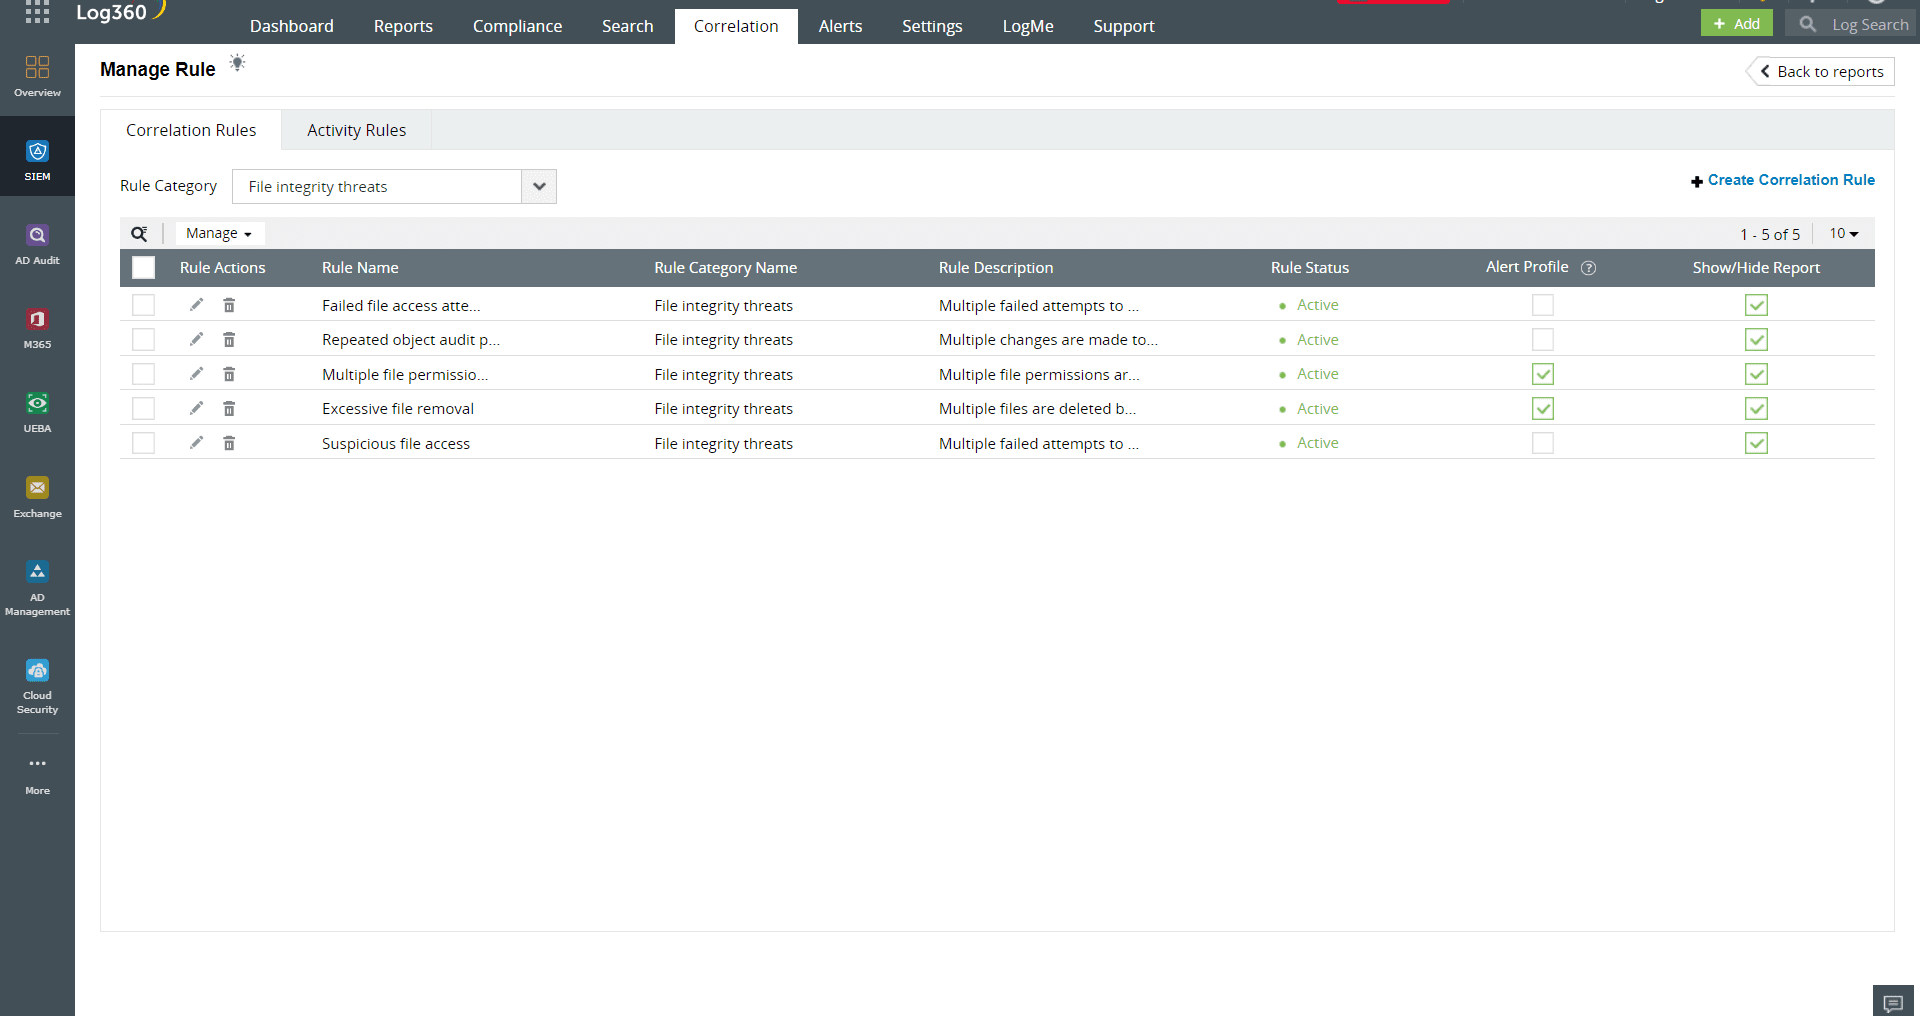Switch to the Correlation Rules tab

191,130
